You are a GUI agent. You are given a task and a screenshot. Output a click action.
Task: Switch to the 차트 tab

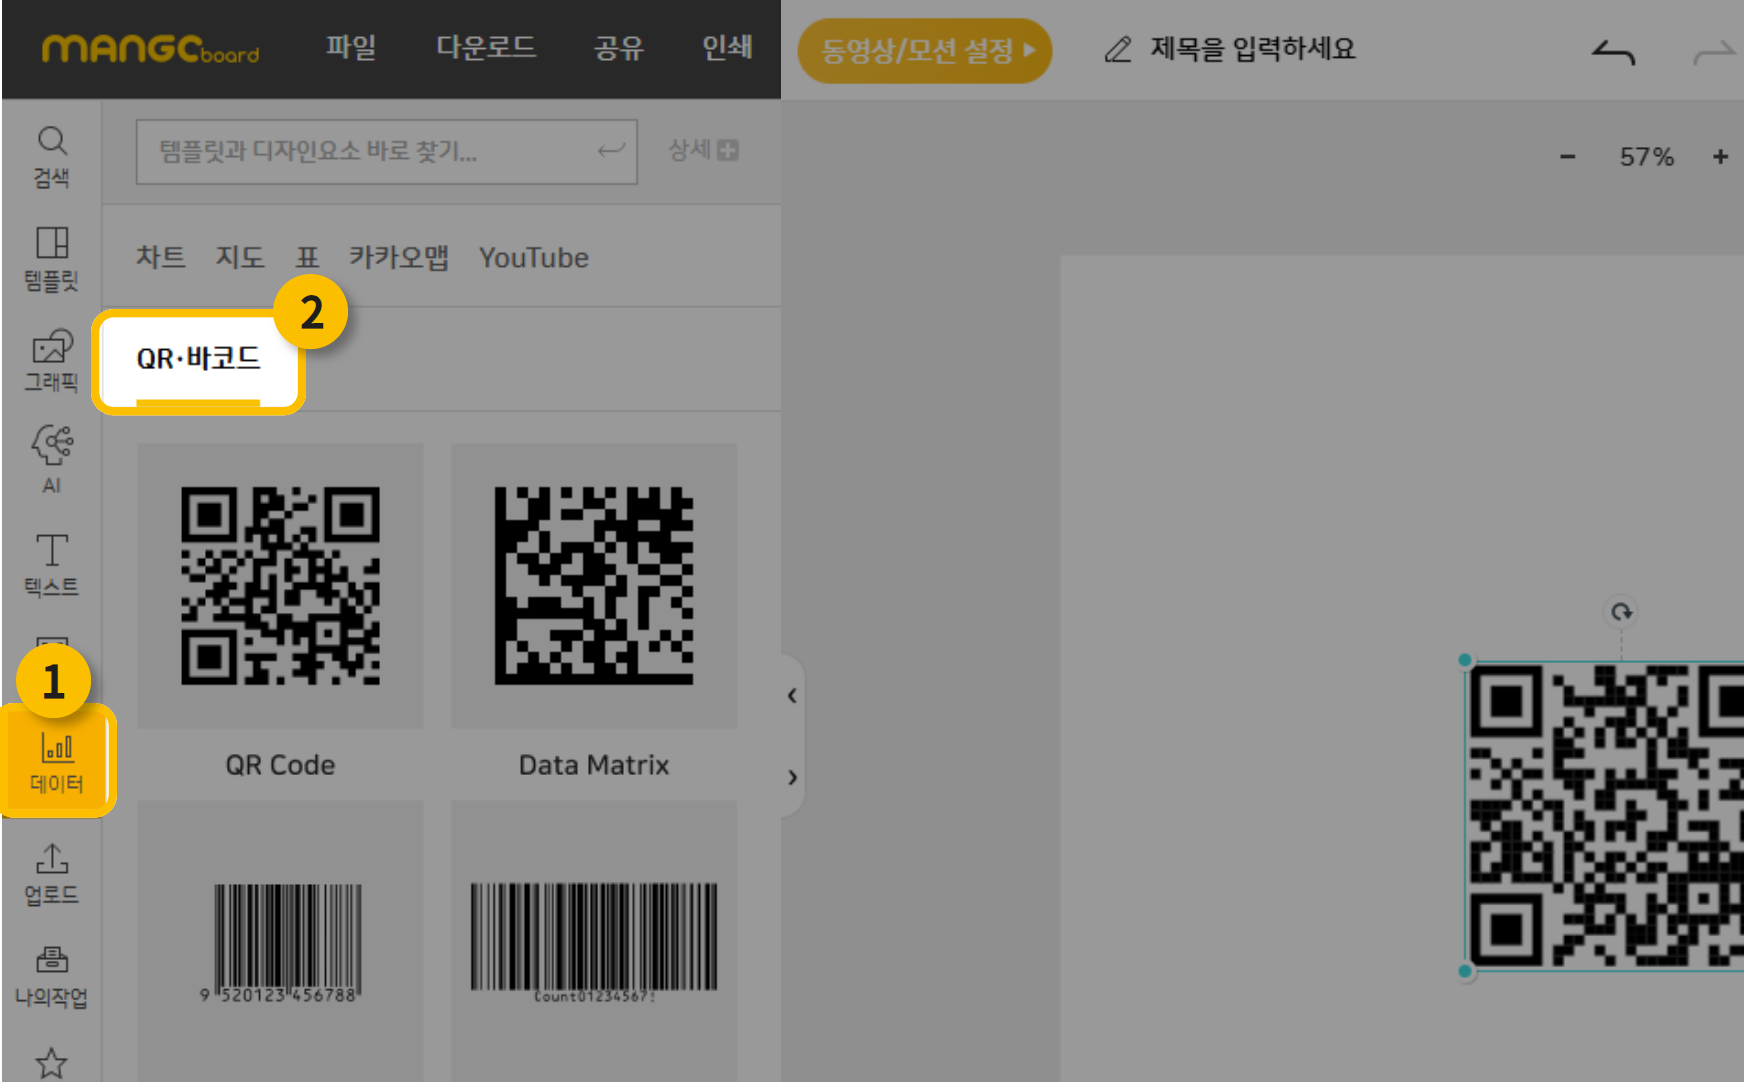[x=161, y=257]
